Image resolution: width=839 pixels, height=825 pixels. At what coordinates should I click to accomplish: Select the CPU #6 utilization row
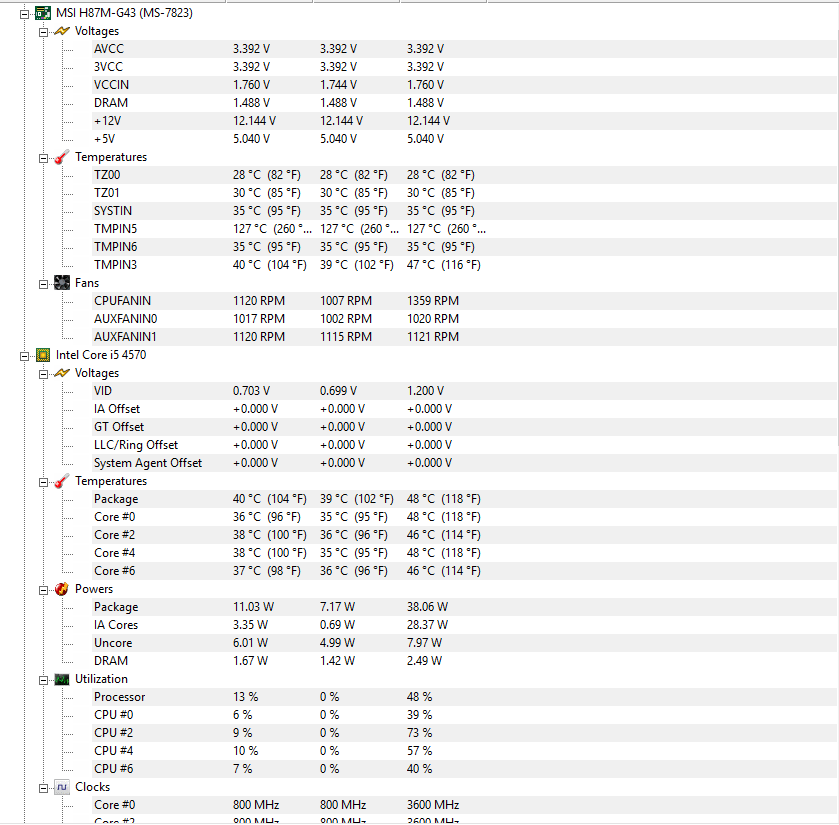[464, 769]
